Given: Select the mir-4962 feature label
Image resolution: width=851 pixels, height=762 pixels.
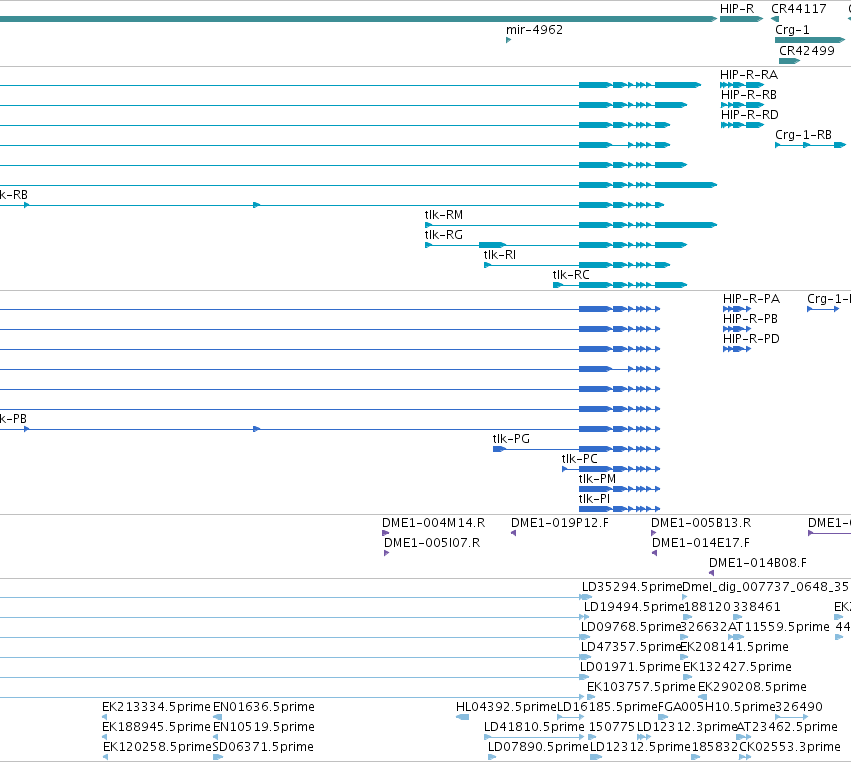Looking at the screenshot, I should 534,30.
